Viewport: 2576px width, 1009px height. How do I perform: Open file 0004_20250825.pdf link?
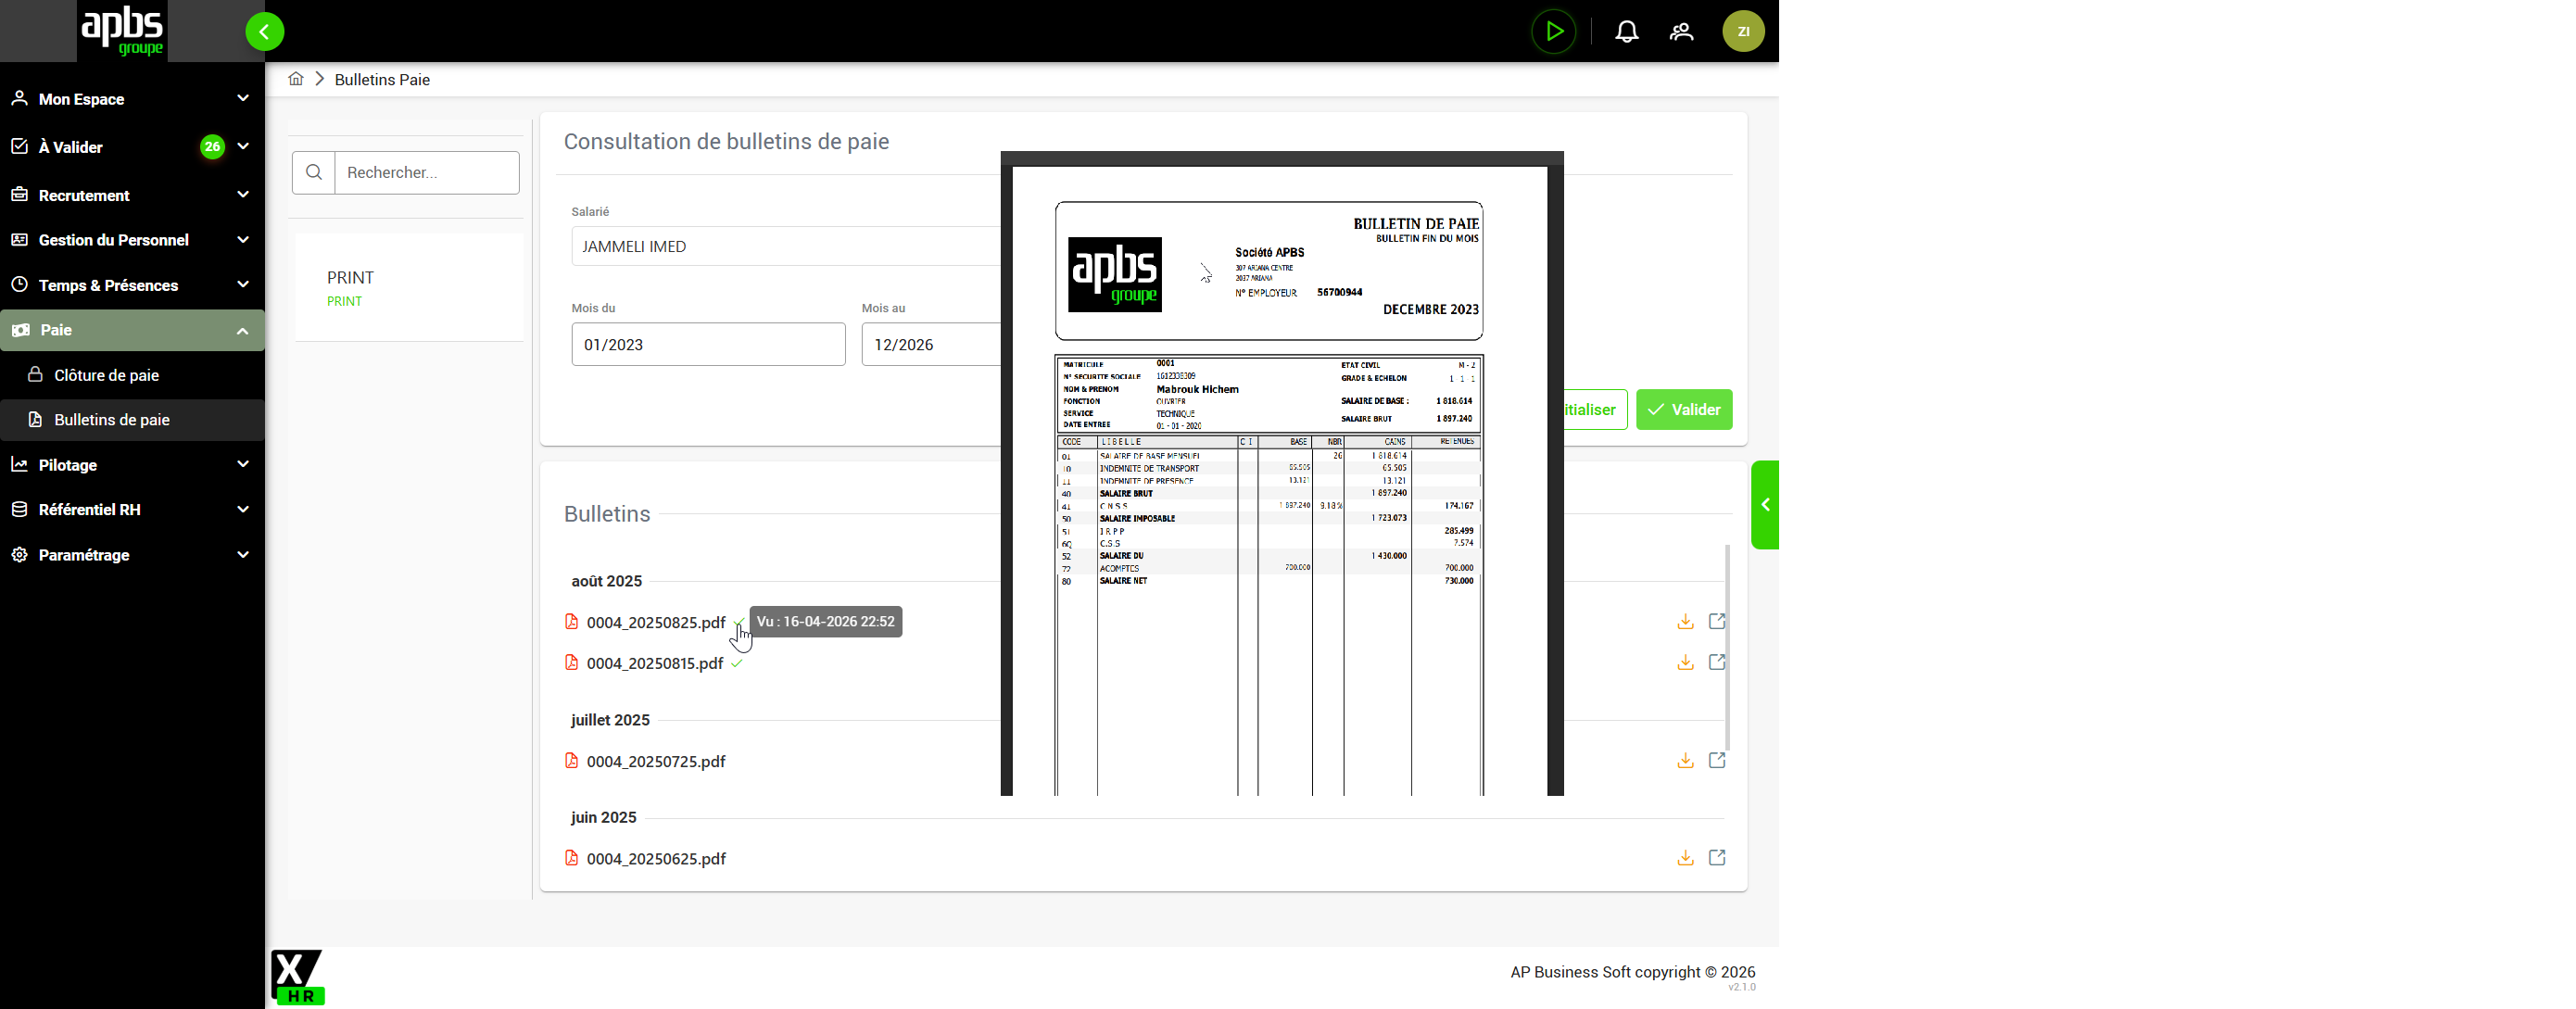[656, 622]
